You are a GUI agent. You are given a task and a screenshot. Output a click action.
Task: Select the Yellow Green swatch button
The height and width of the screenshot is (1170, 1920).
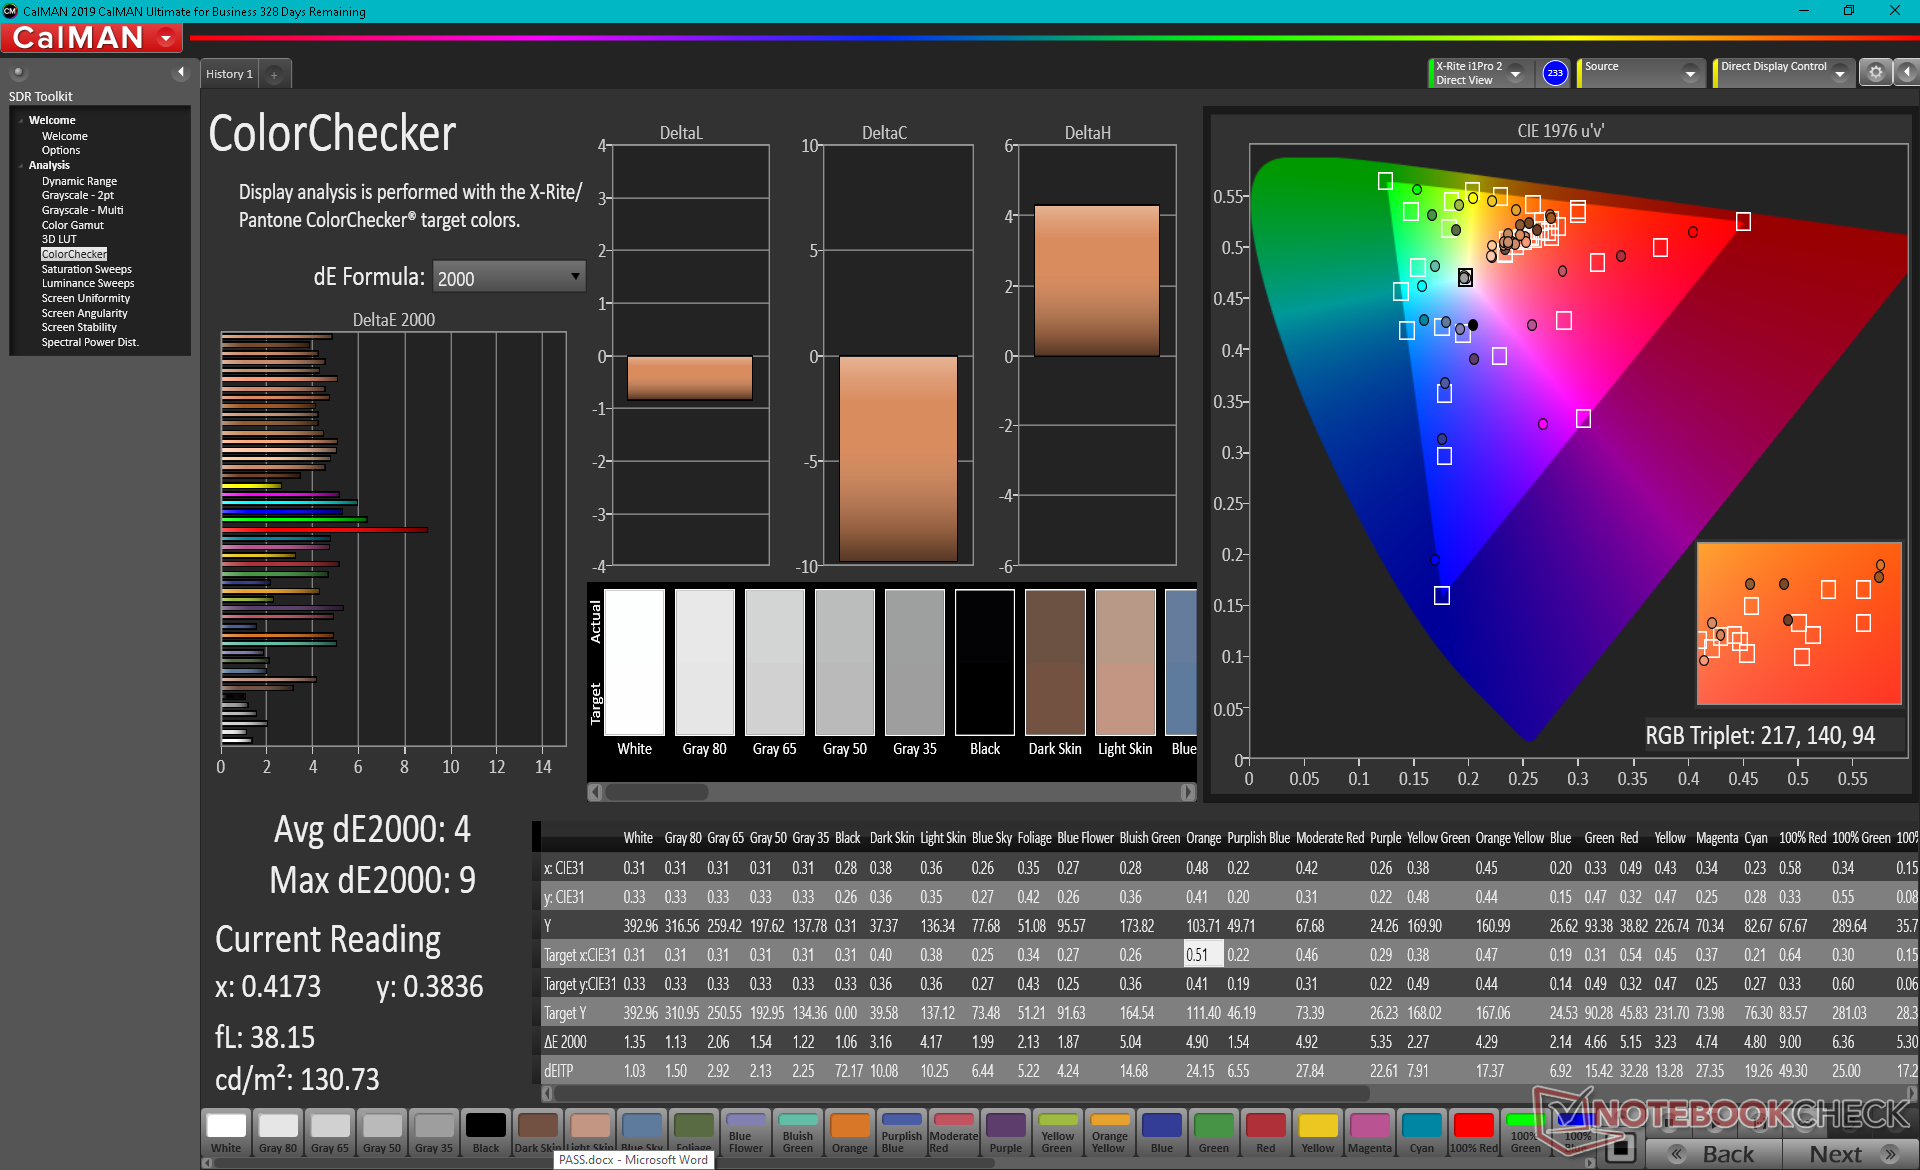pos(1058,1132)
